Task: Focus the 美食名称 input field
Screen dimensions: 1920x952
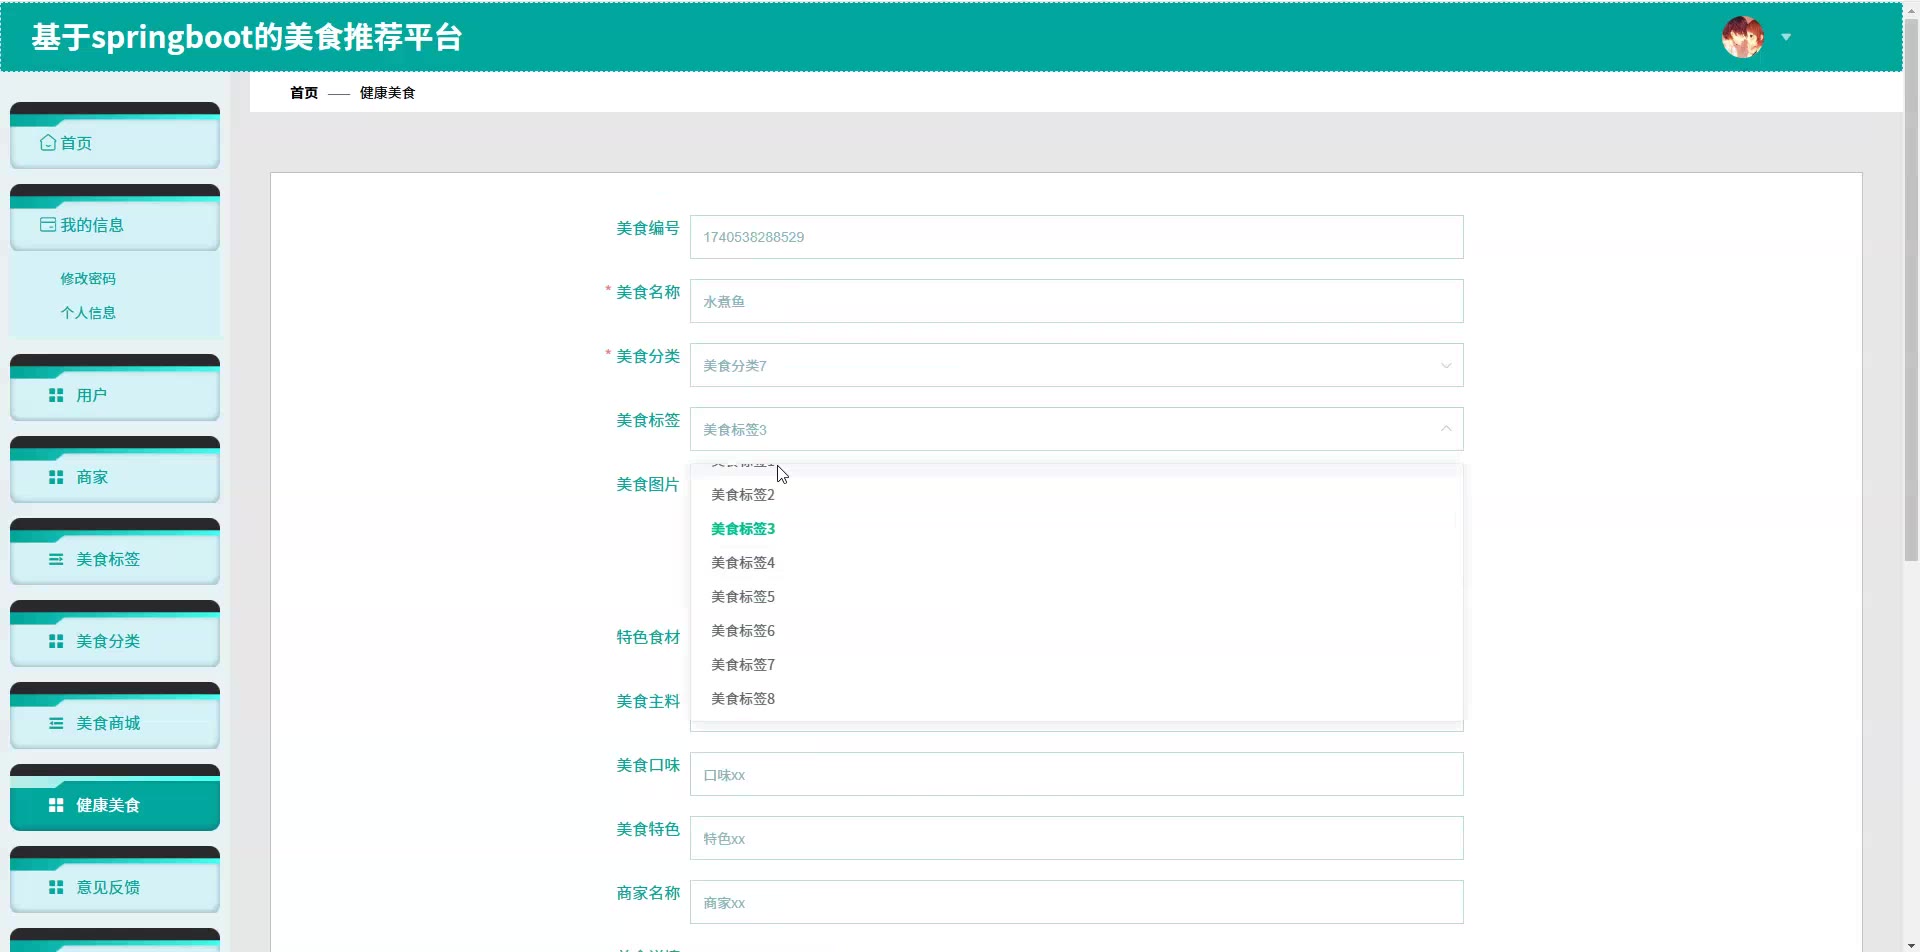Action: [x=1076, y=301]
